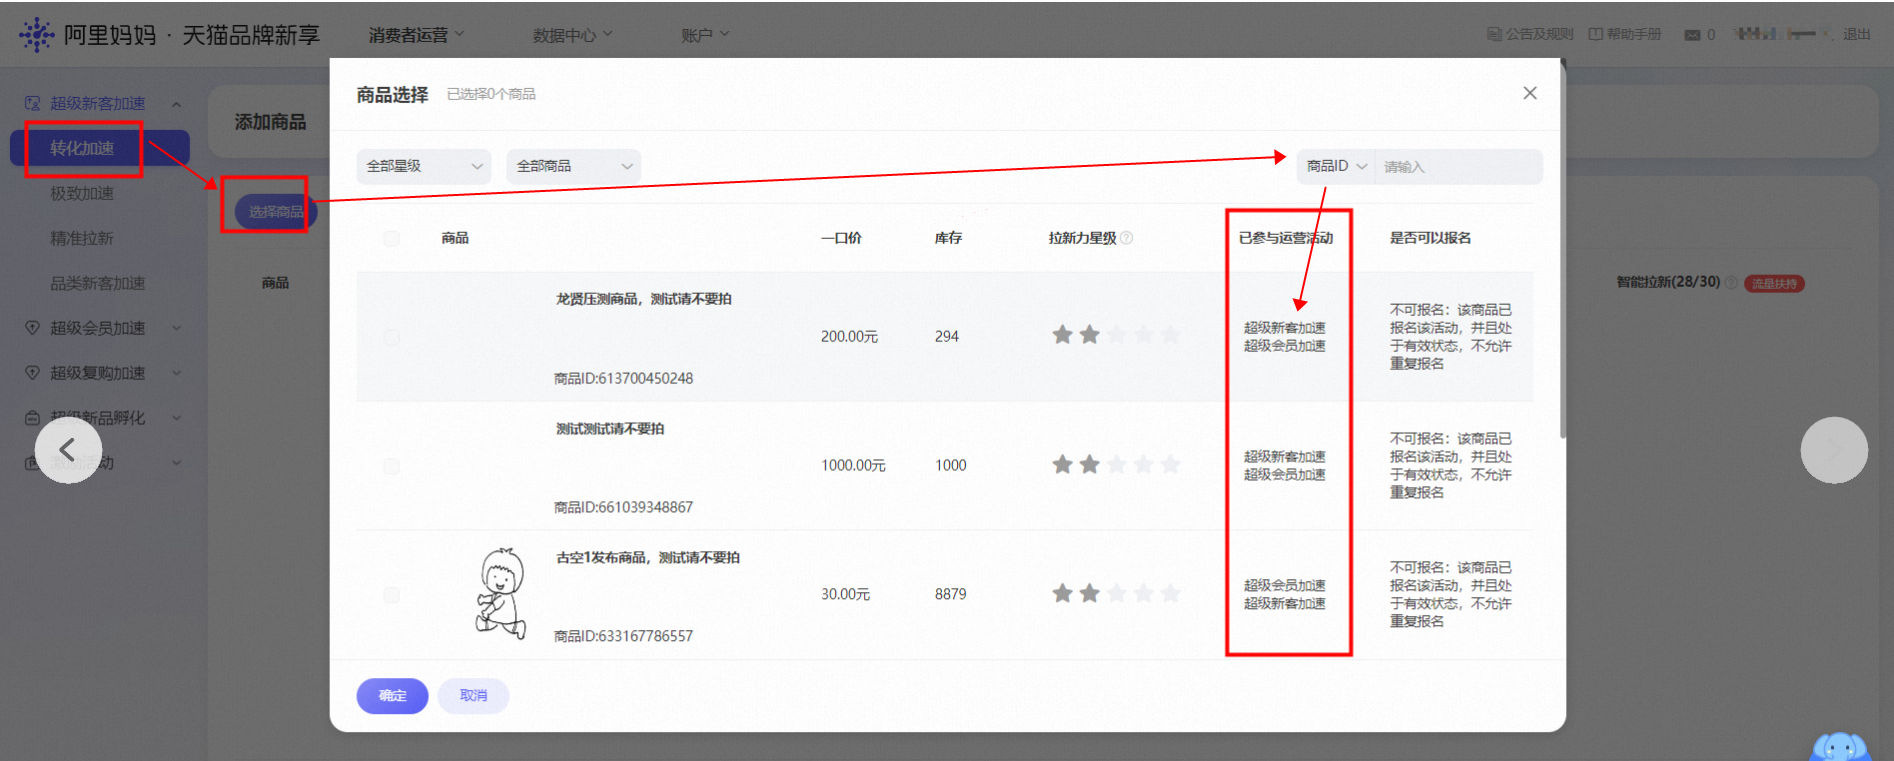Expand 超级复购加速 sidebar section
Screen dimensions: 1894x761
click(176, 373)
